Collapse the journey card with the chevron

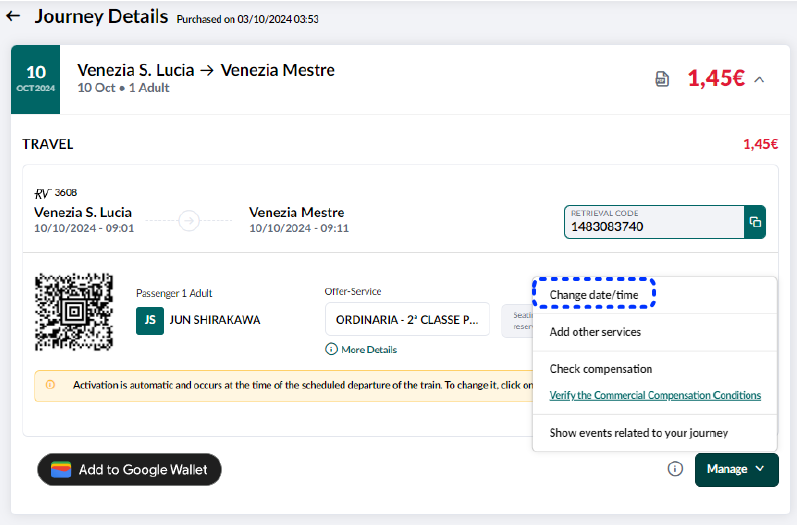click(759, 79)
